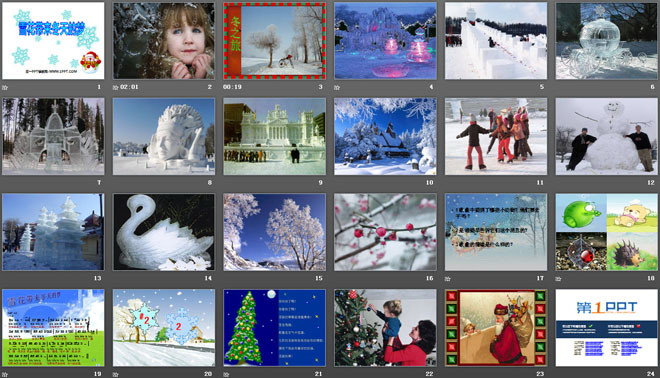Select slide 3 thumbnail with red-green border

274,40
